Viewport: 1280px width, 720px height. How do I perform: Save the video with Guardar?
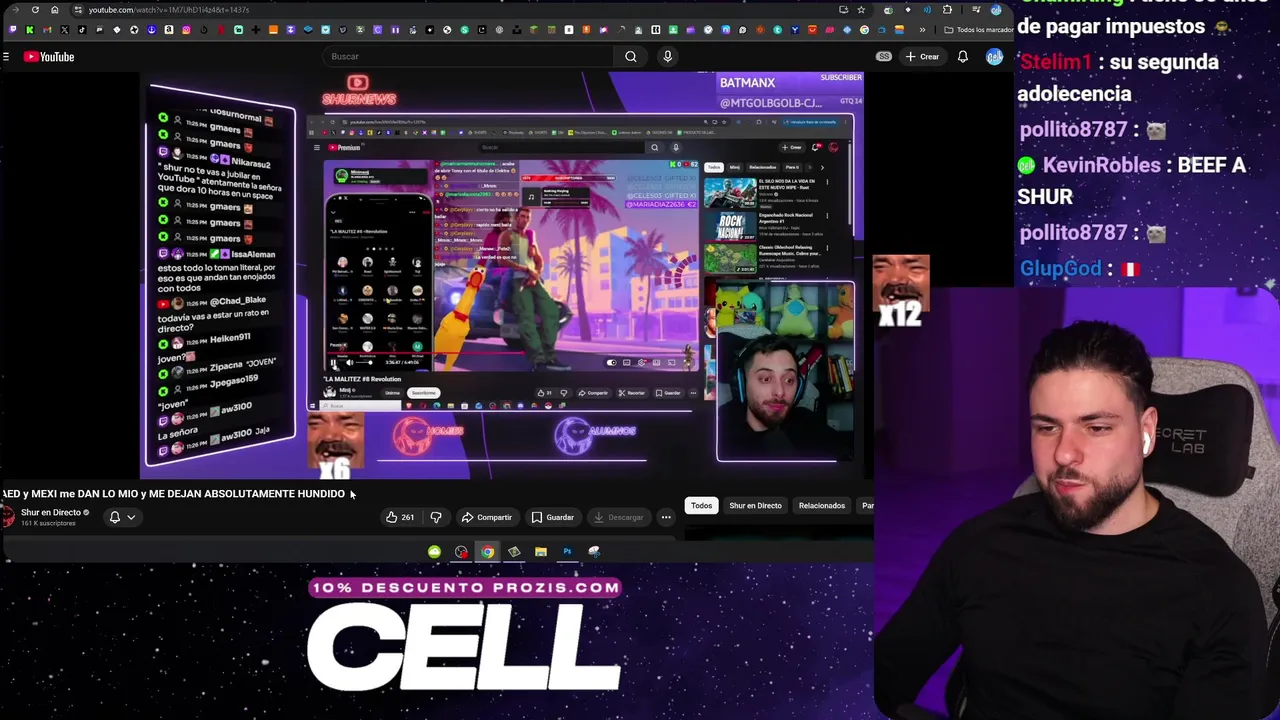pyautogui.click(x=553, y=517)
